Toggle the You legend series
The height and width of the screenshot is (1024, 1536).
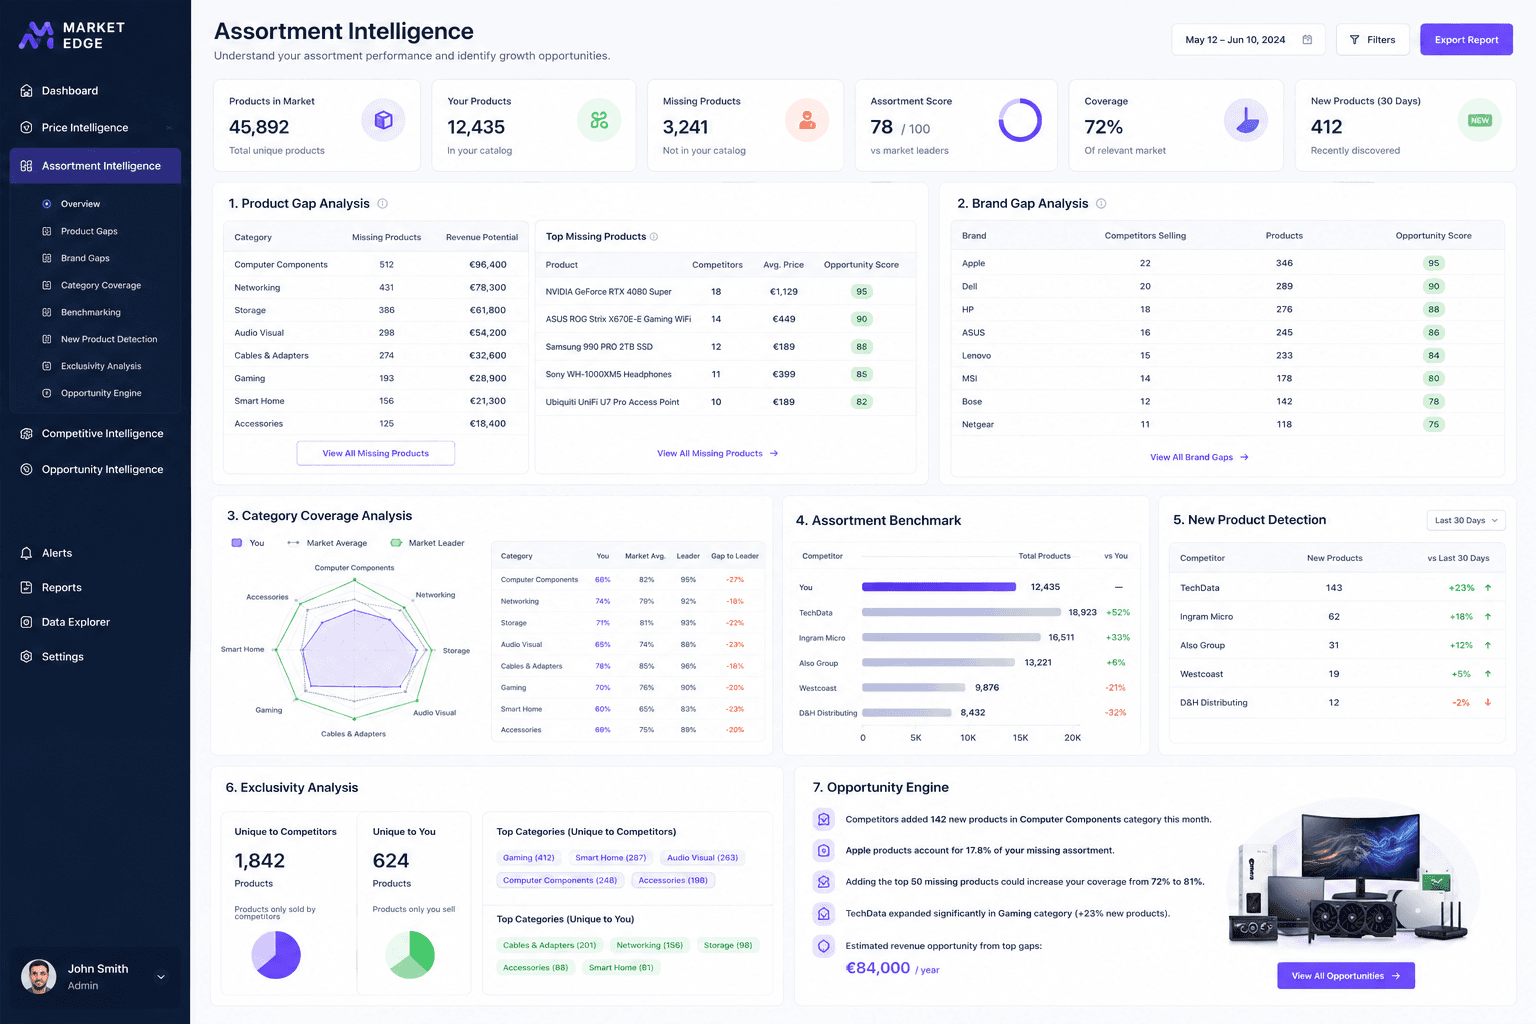[x=248, y=543]
